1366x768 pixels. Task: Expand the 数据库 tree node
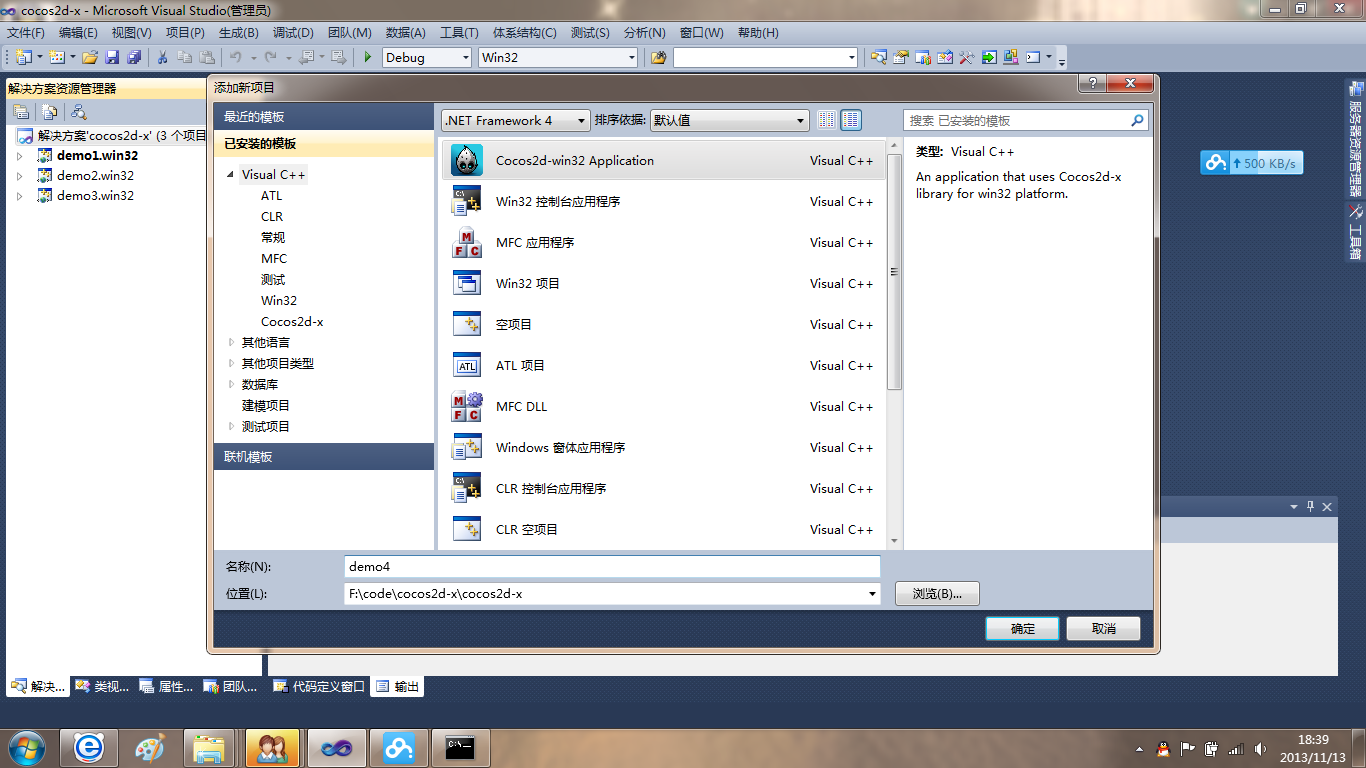(x=232, y=384)
